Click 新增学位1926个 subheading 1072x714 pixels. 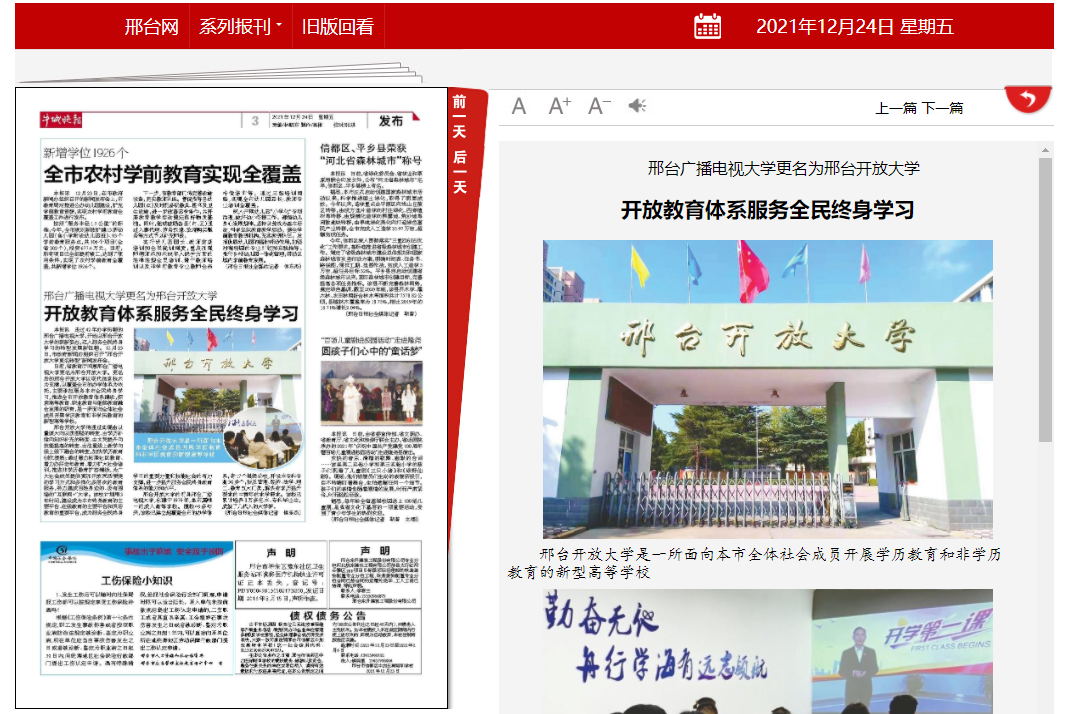[85, 153]
